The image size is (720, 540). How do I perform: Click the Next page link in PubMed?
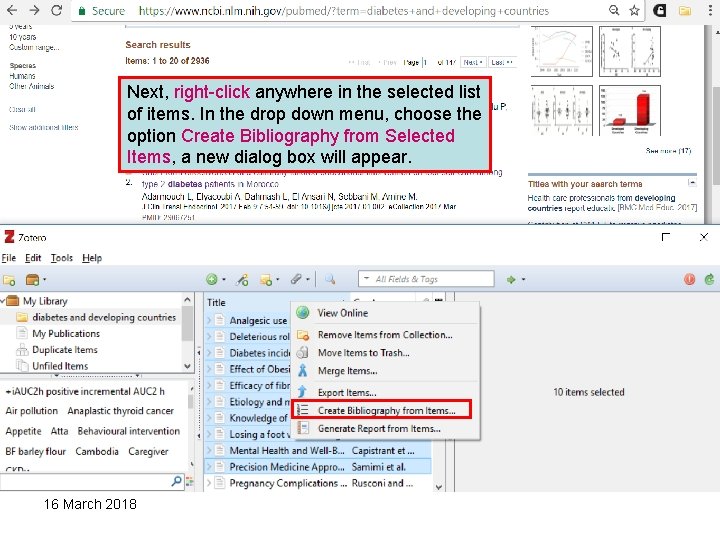point(472,62)
